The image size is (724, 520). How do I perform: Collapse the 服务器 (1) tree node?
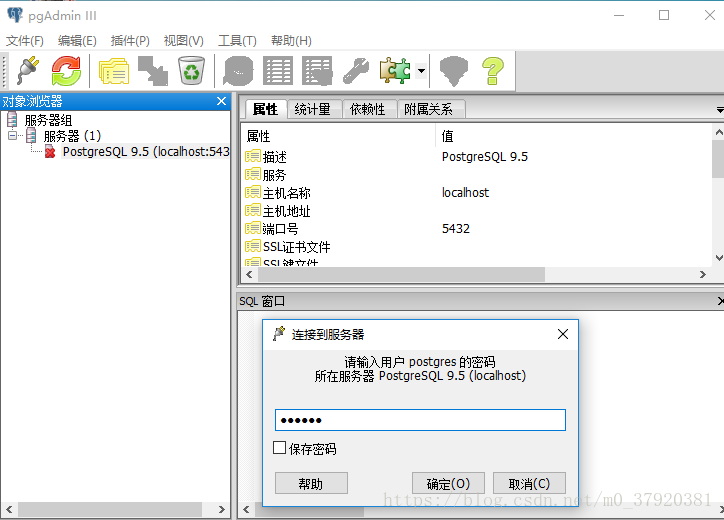(12, 136)
